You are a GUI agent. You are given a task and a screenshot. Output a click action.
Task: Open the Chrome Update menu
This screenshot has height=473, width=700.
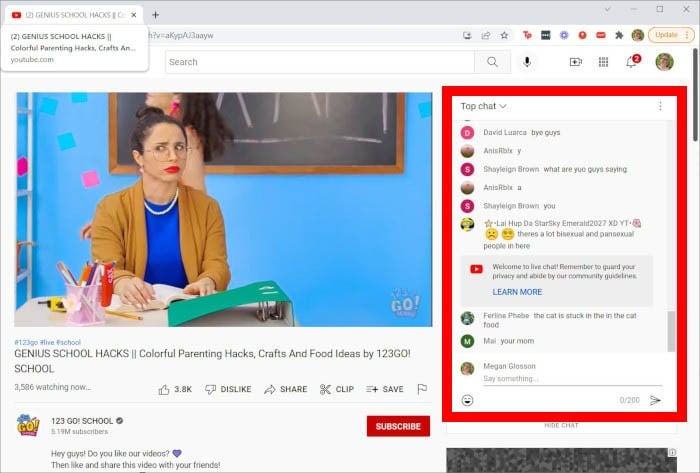click(671, 35)
